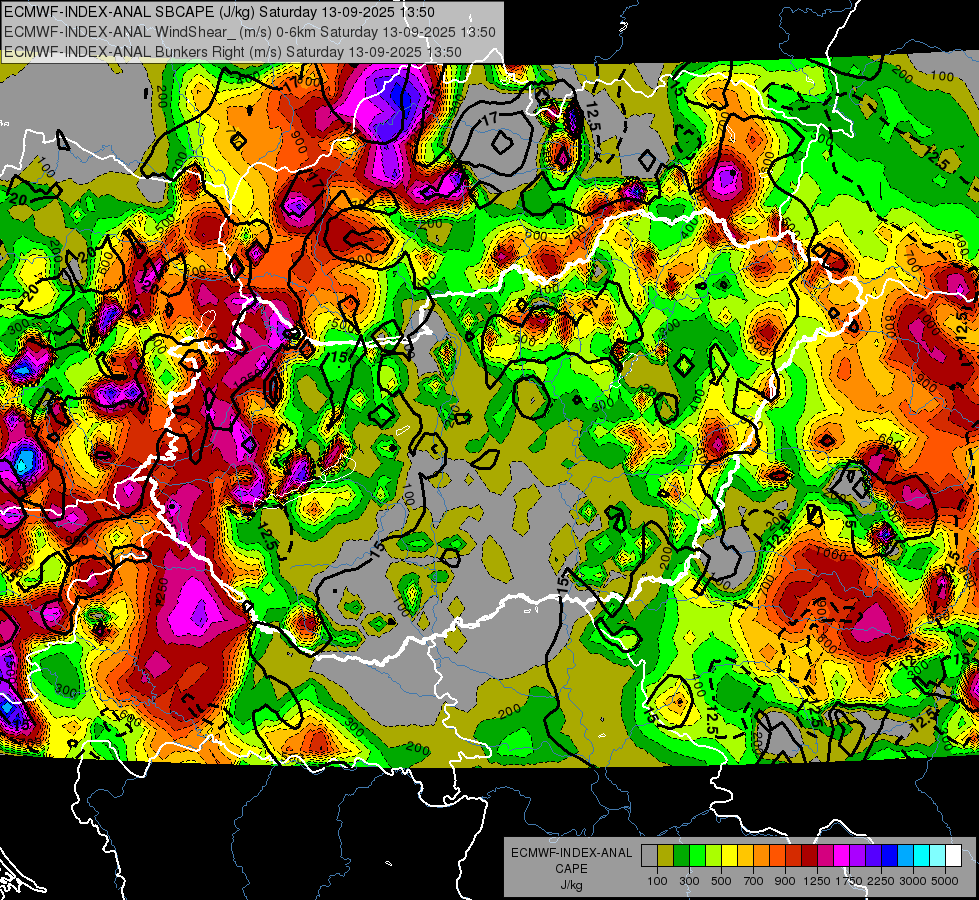The width and height of the screenshot is (979, 900).
Task: Pick the violet legend swatch left of 2250
Action: pos(873,856)
